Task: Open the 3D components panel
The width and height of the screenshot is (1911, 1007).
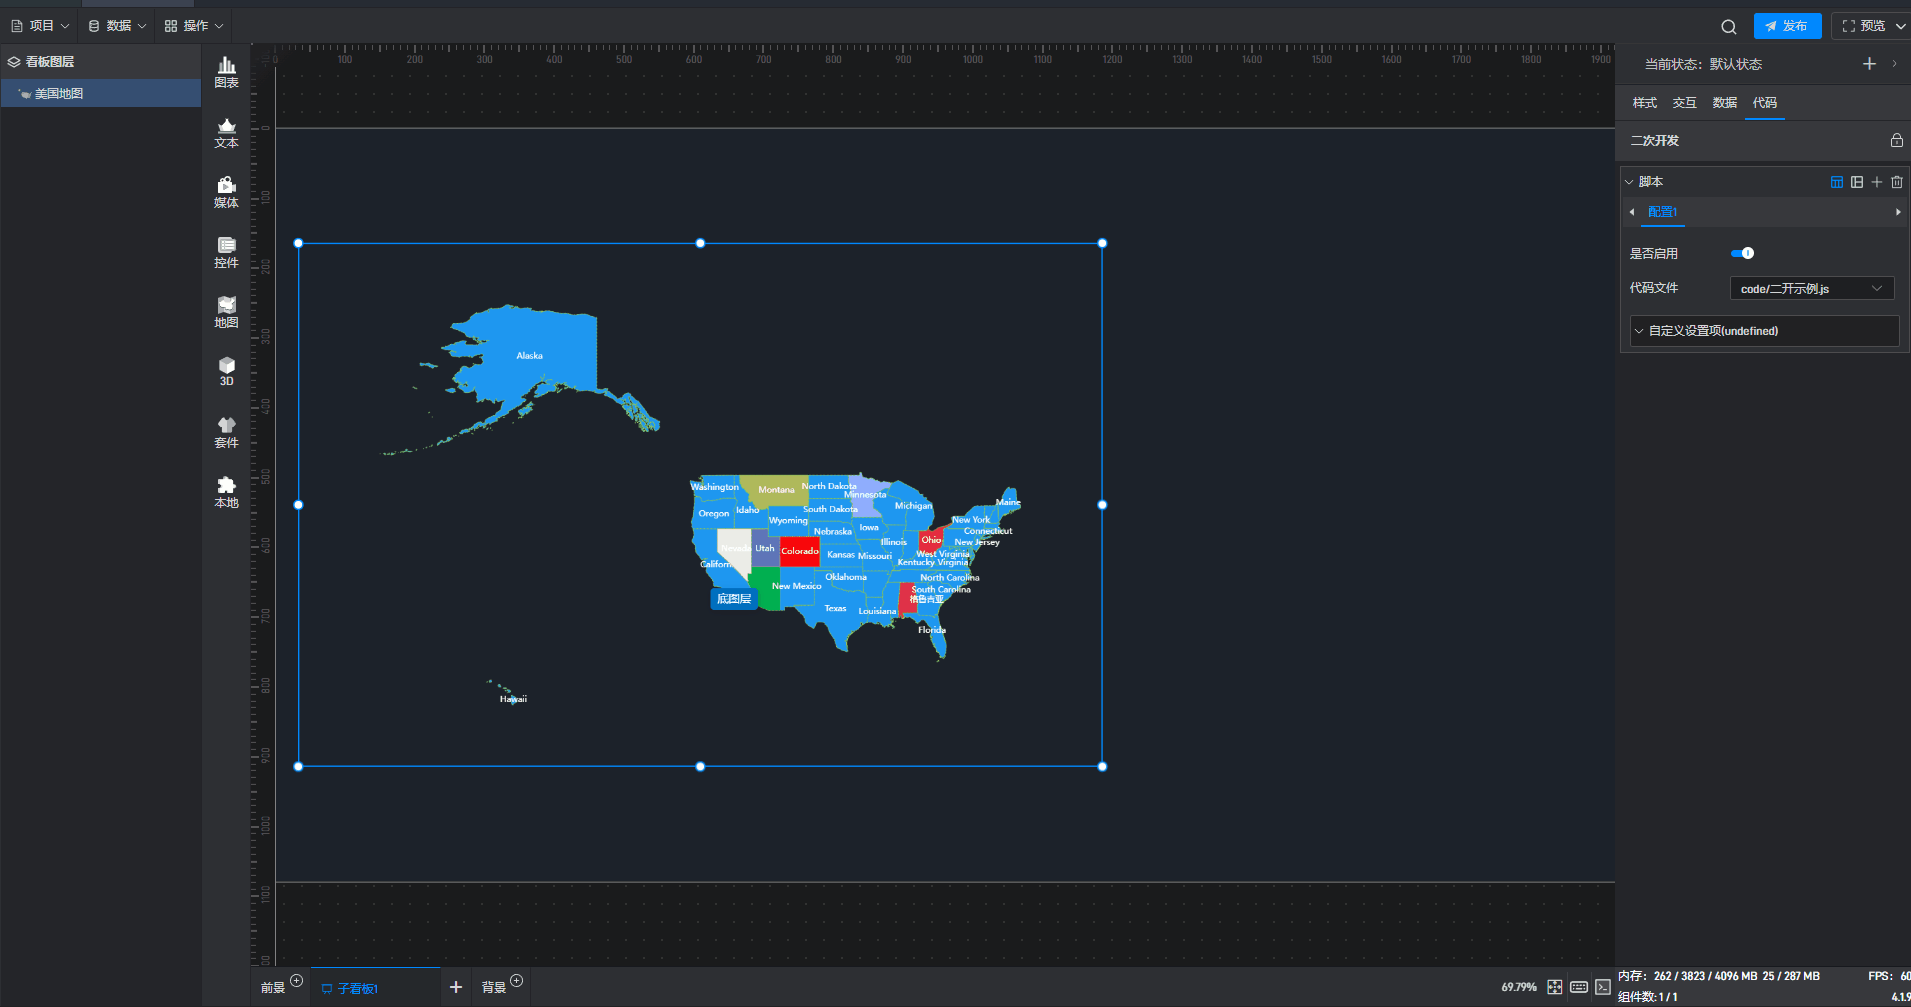Action: point(226,371)
